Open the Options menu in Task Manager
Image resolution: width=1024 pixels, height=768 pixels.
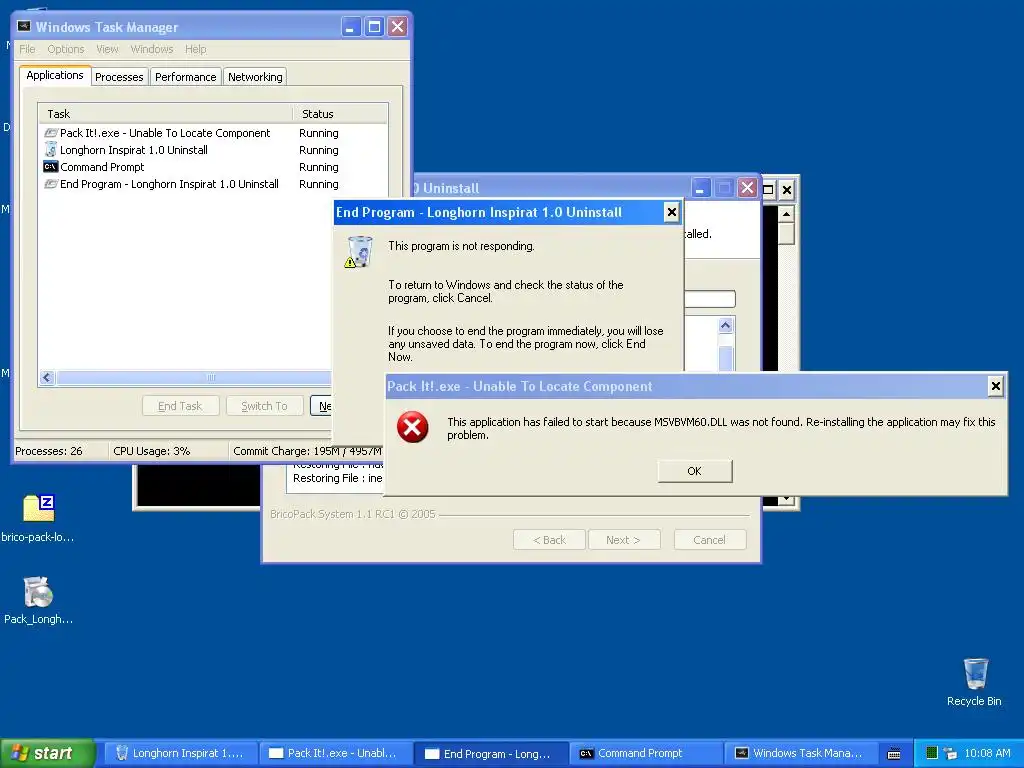click(65, 49)
